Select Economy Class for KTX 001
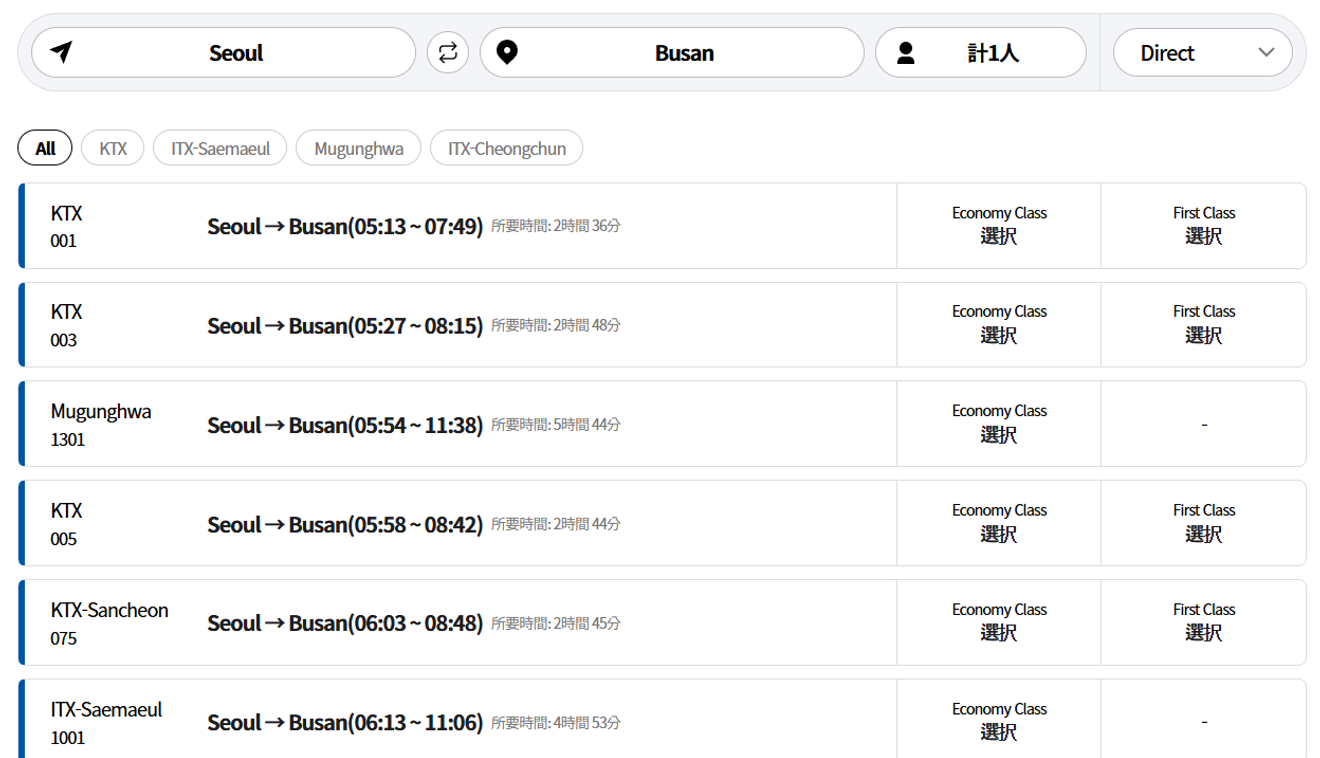 [x=998, y=226]
